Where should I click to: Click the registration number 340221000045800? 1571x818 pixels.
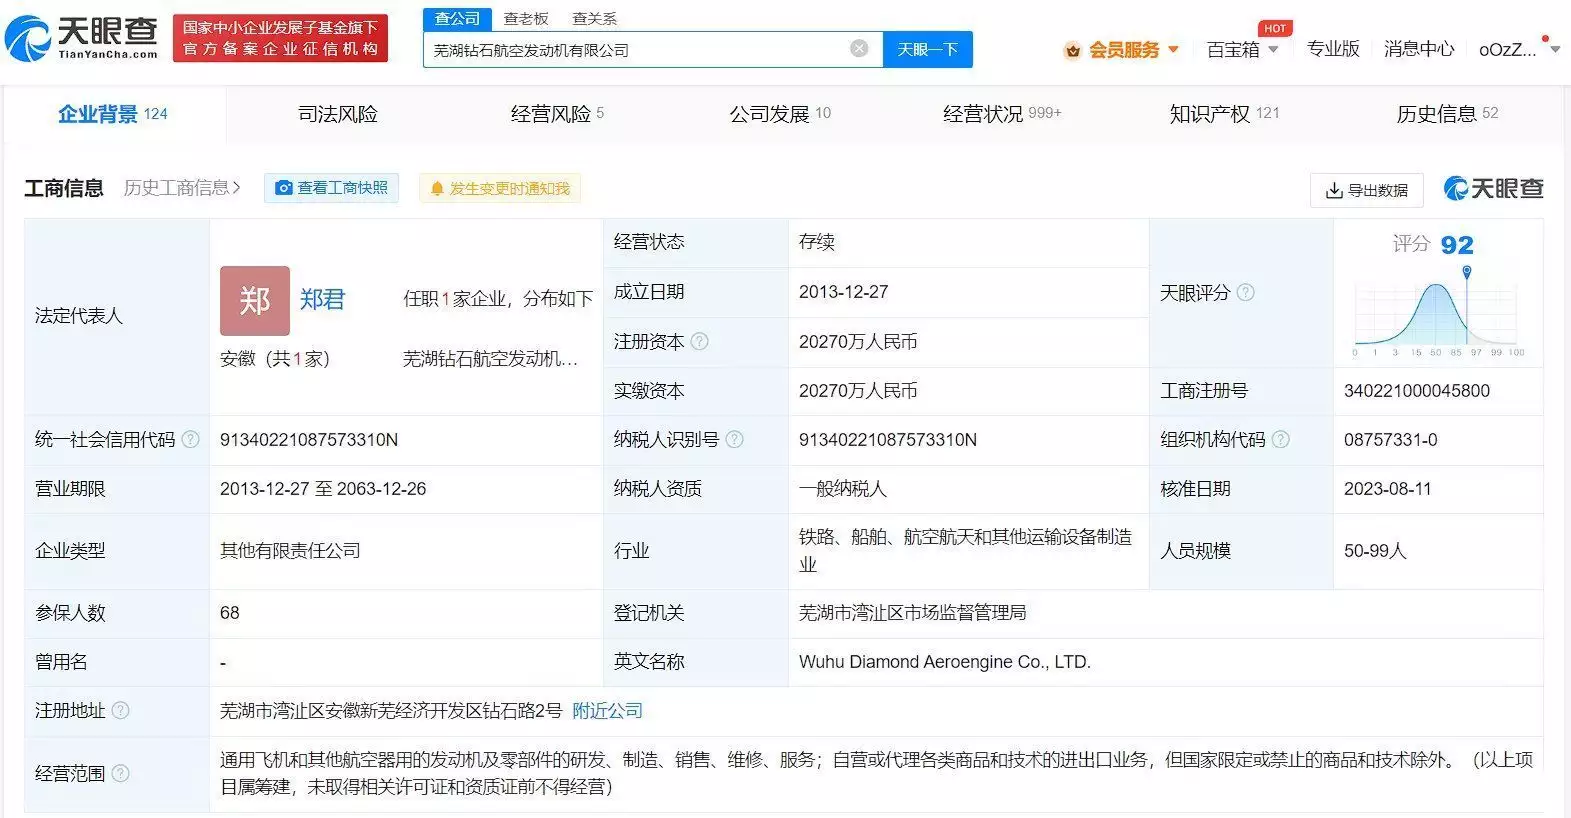[1417, 391]
